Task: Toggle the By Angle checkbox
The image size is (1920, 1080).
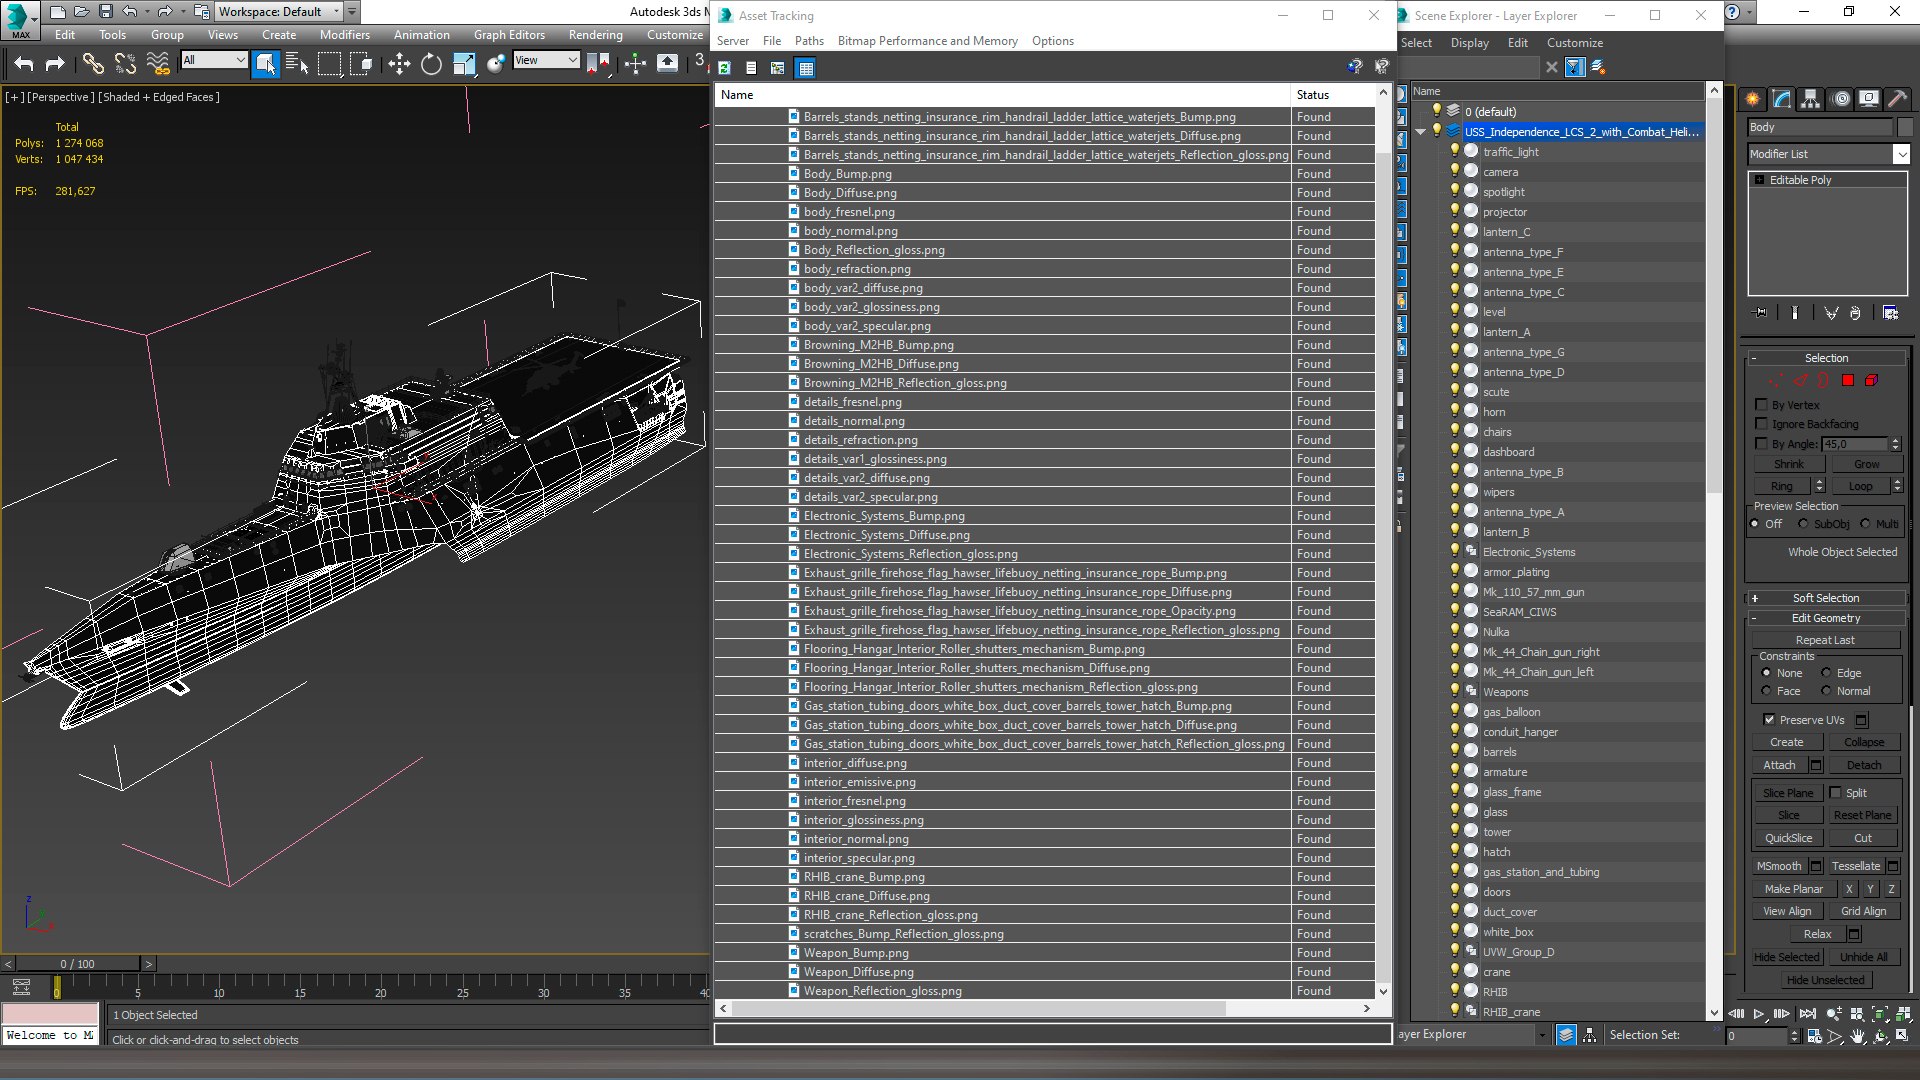Action: click(1762, 443)
